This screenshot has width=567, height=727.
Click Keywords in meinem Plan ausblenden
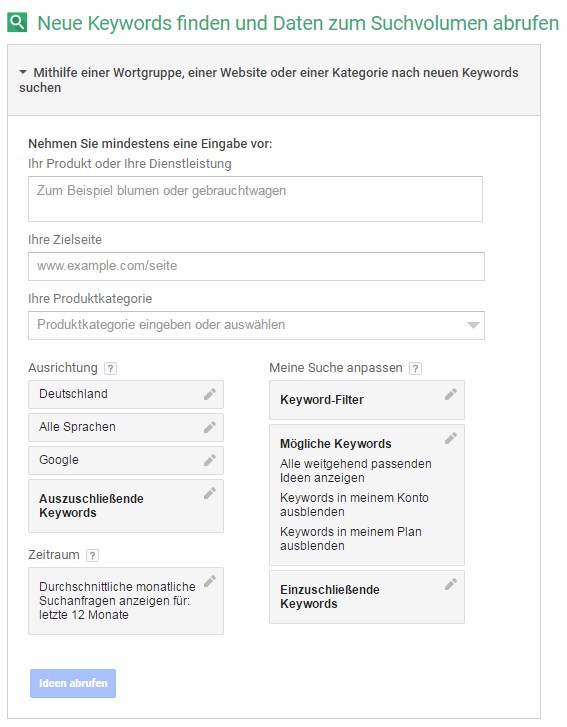[351, 538]
